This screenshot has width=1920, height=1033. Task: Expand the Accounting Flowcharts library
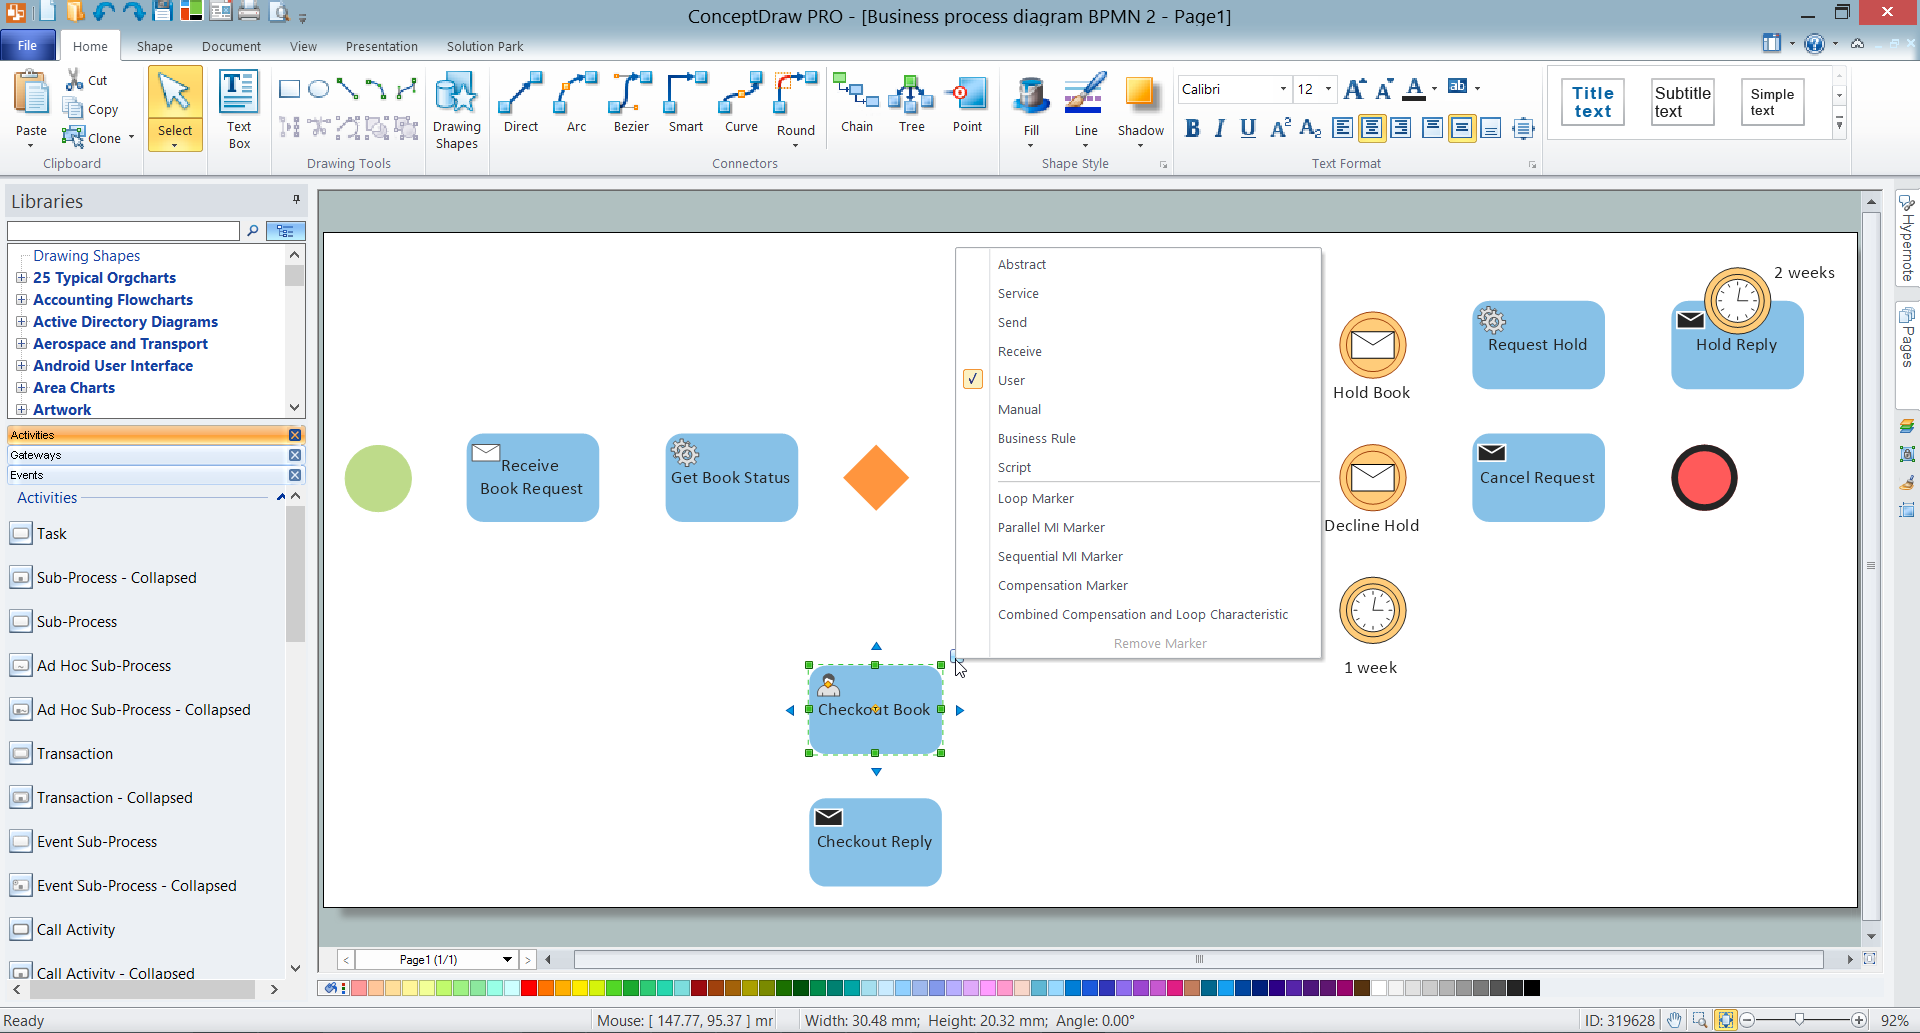click(x=21, y=300)
